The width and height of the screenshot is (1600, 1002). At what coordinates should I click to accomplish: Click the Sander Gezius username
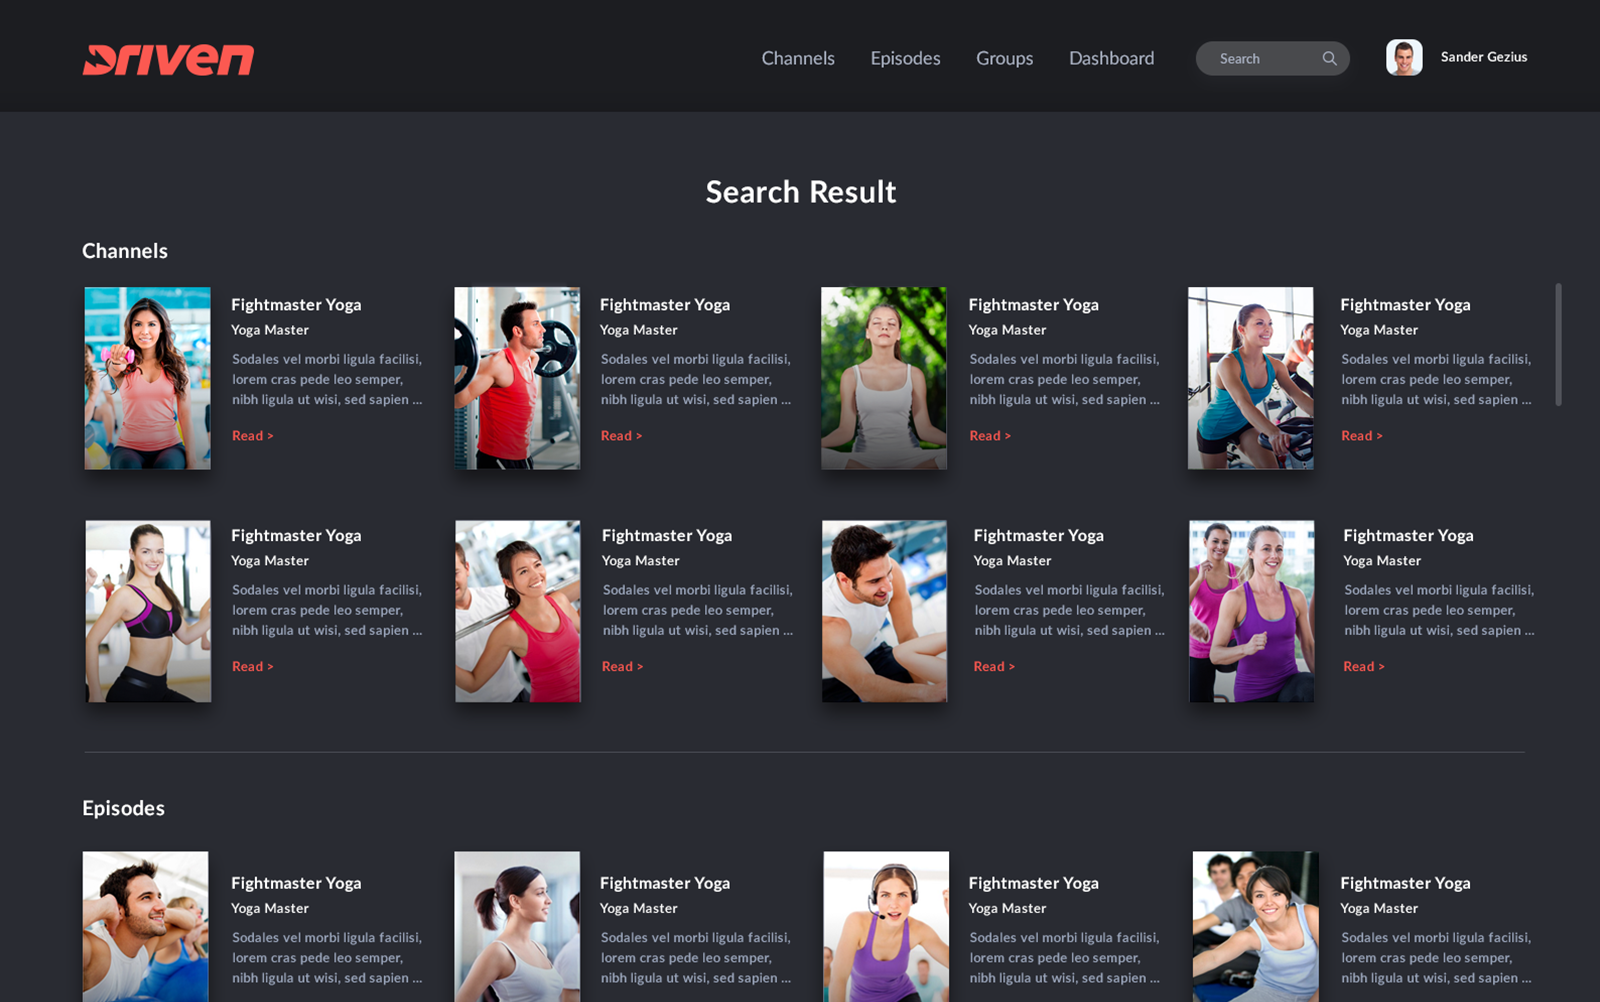coord(1483,57)
